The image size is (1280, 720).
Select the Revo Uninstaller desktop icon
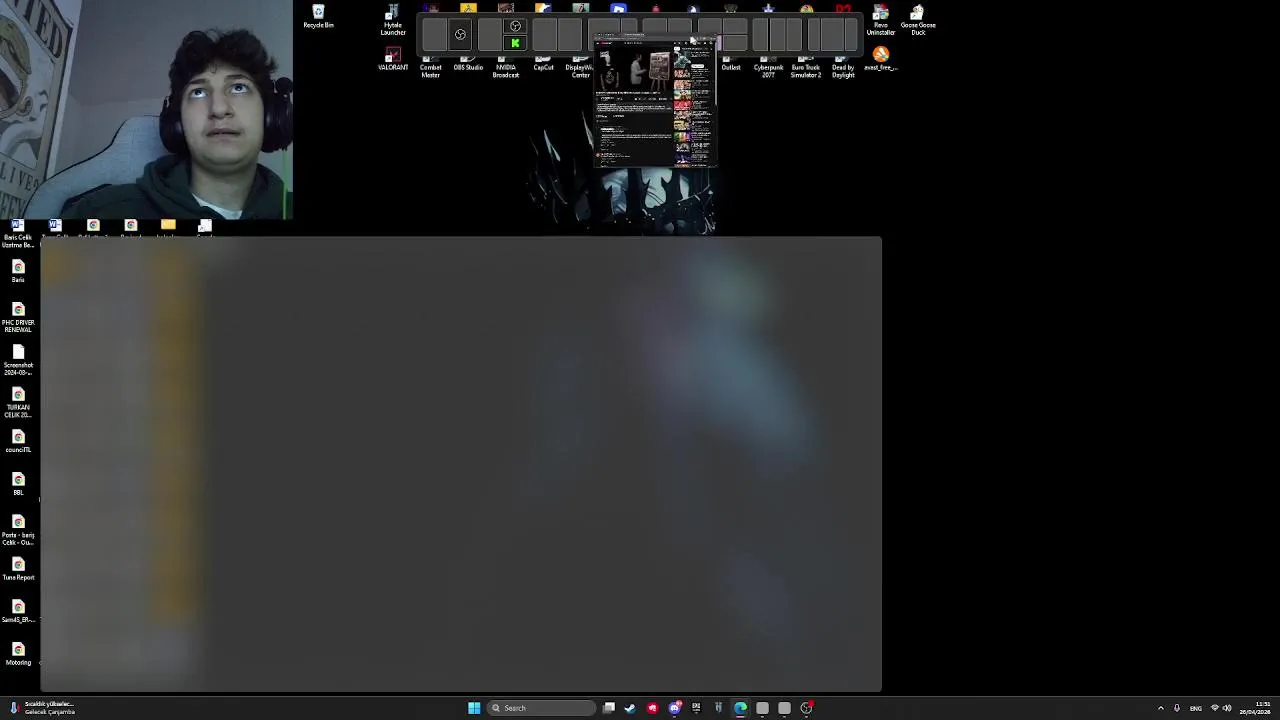pyautogui.click(x=880, y=21)
